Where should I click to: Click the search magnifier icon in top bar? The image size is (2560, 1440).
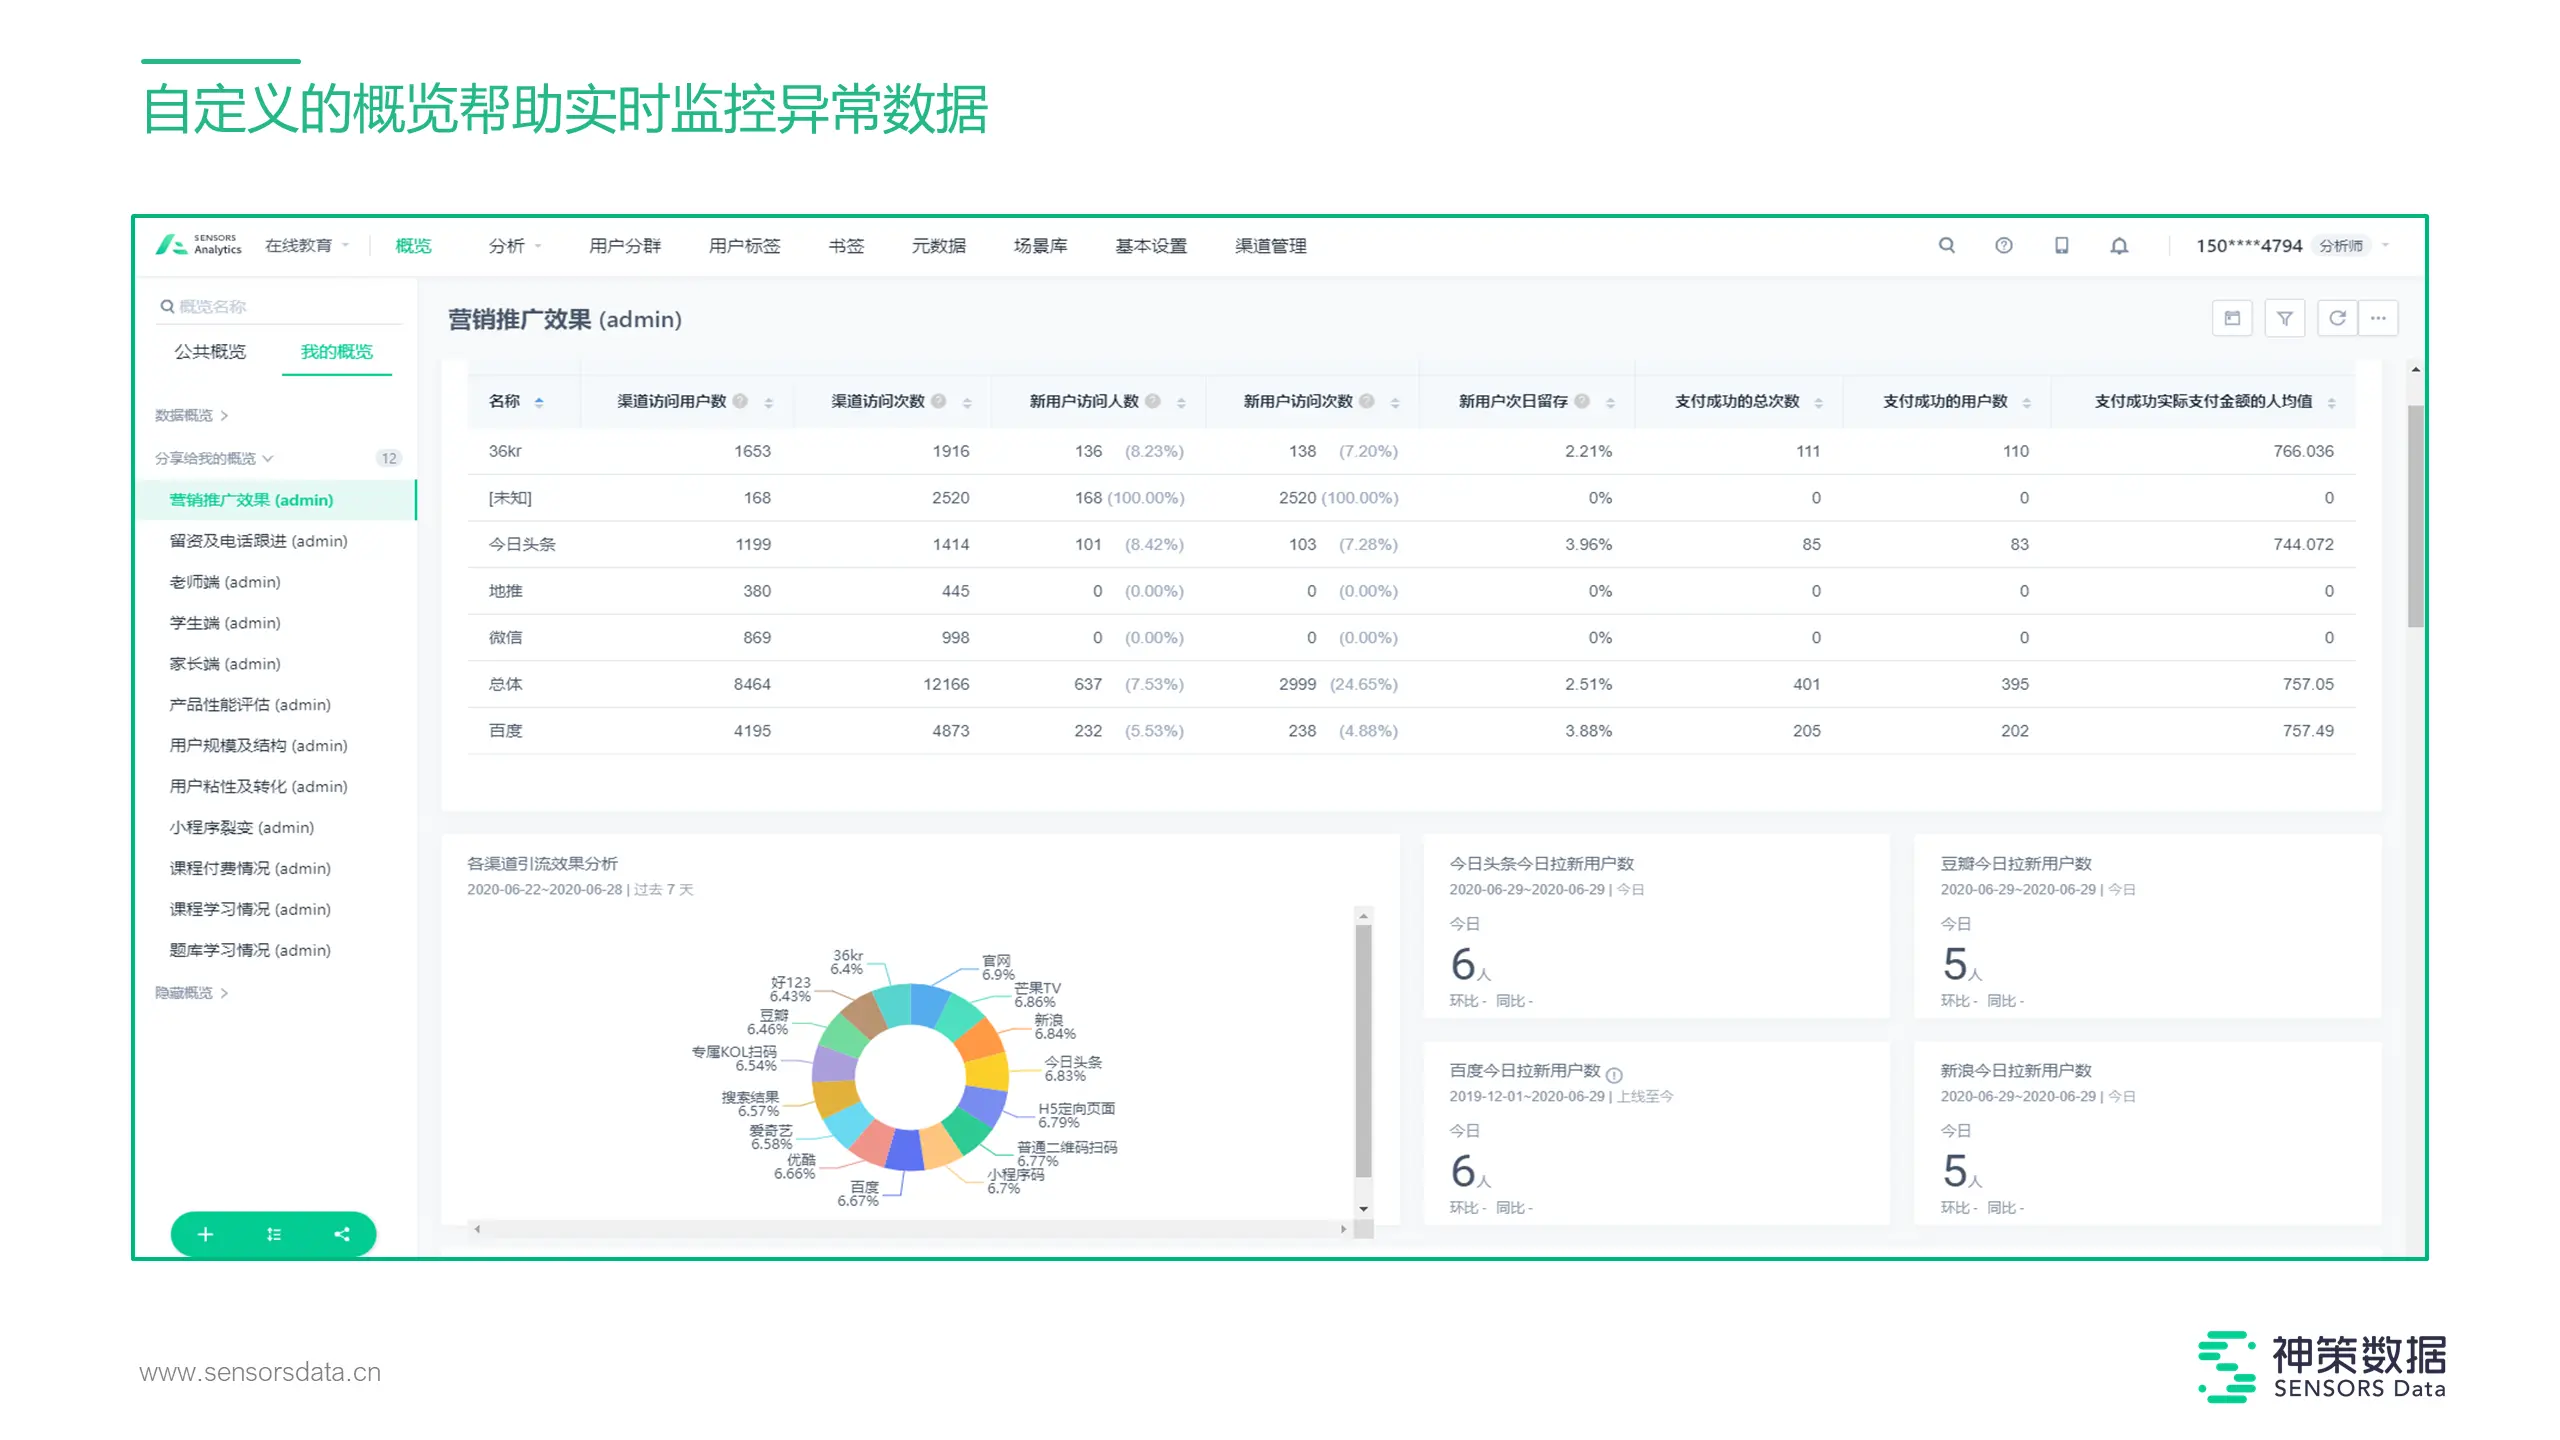(x=1946, y=245)
